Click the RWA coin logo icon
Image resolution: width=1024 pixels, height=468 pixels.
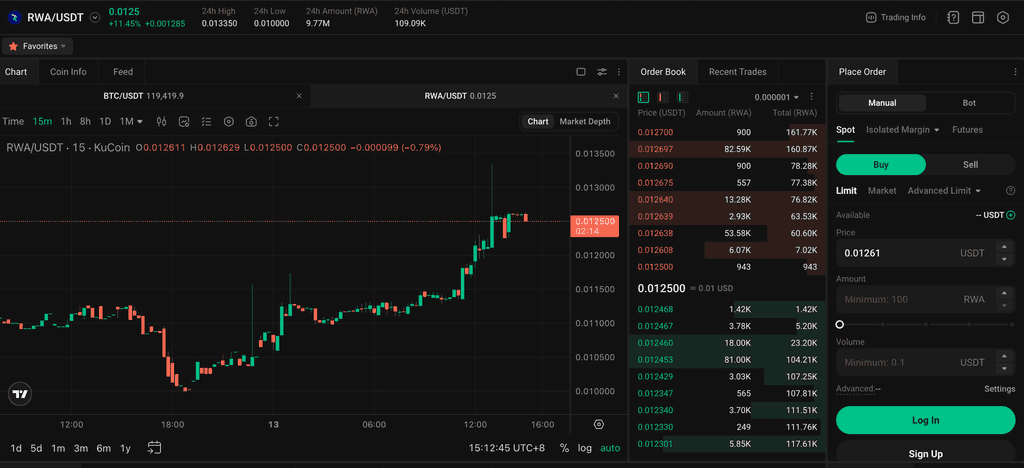click(14, 18)
